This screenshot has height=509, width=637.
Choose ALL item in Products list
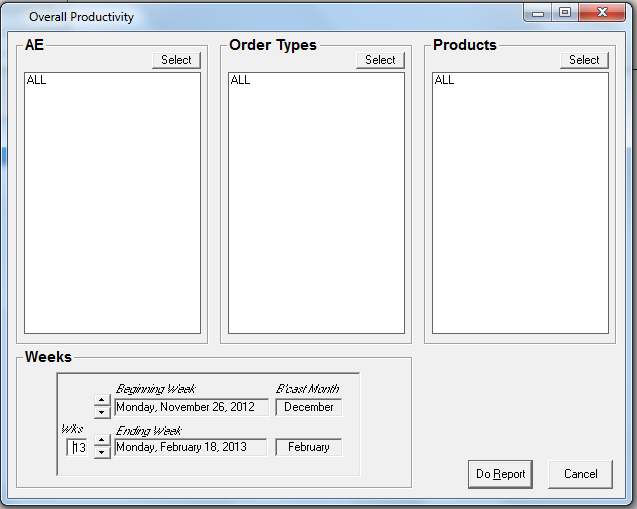tap(445, 80)
